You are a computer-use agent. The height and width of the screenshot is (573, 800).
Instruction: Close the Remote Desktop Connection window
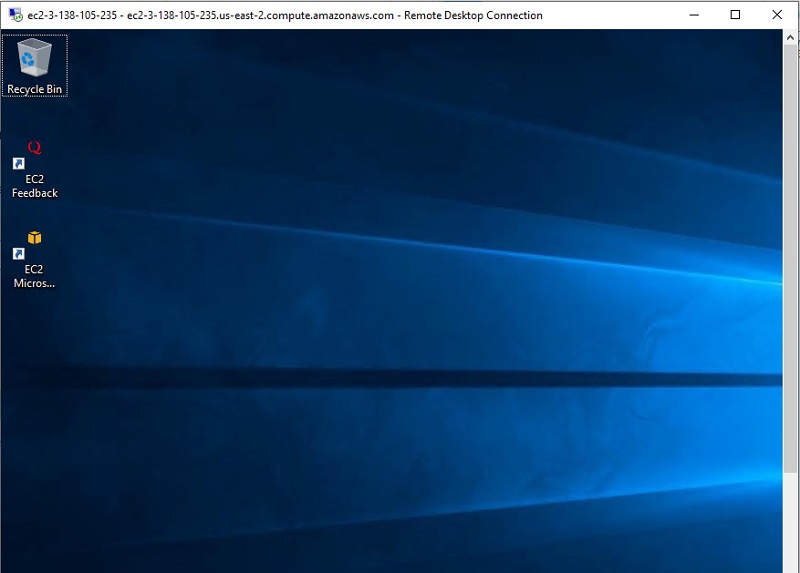coord(777,15)
